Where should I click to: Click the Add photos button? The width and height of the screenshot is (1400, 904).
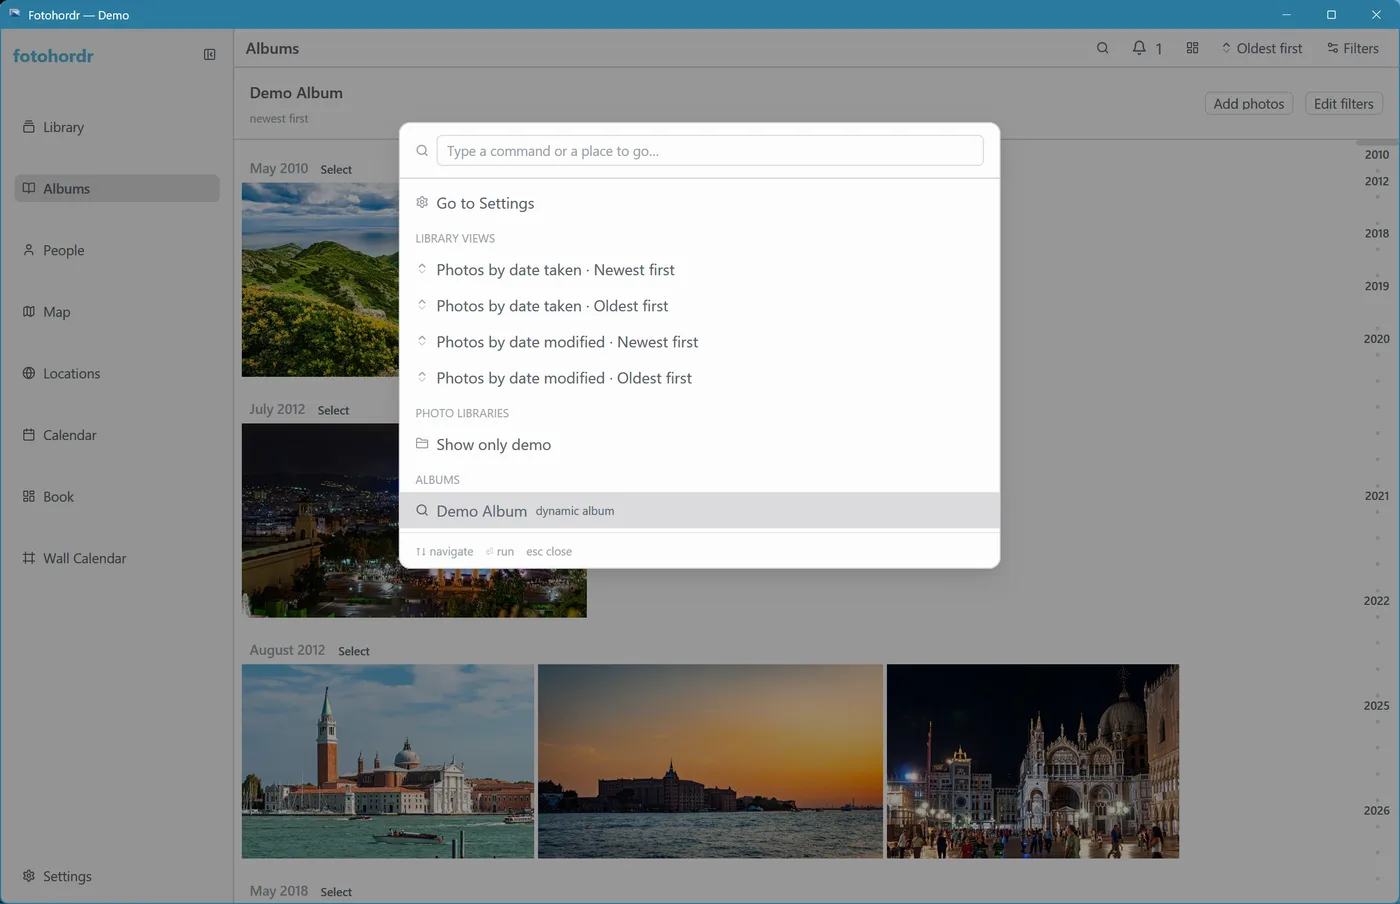(x=1248, y=104)
